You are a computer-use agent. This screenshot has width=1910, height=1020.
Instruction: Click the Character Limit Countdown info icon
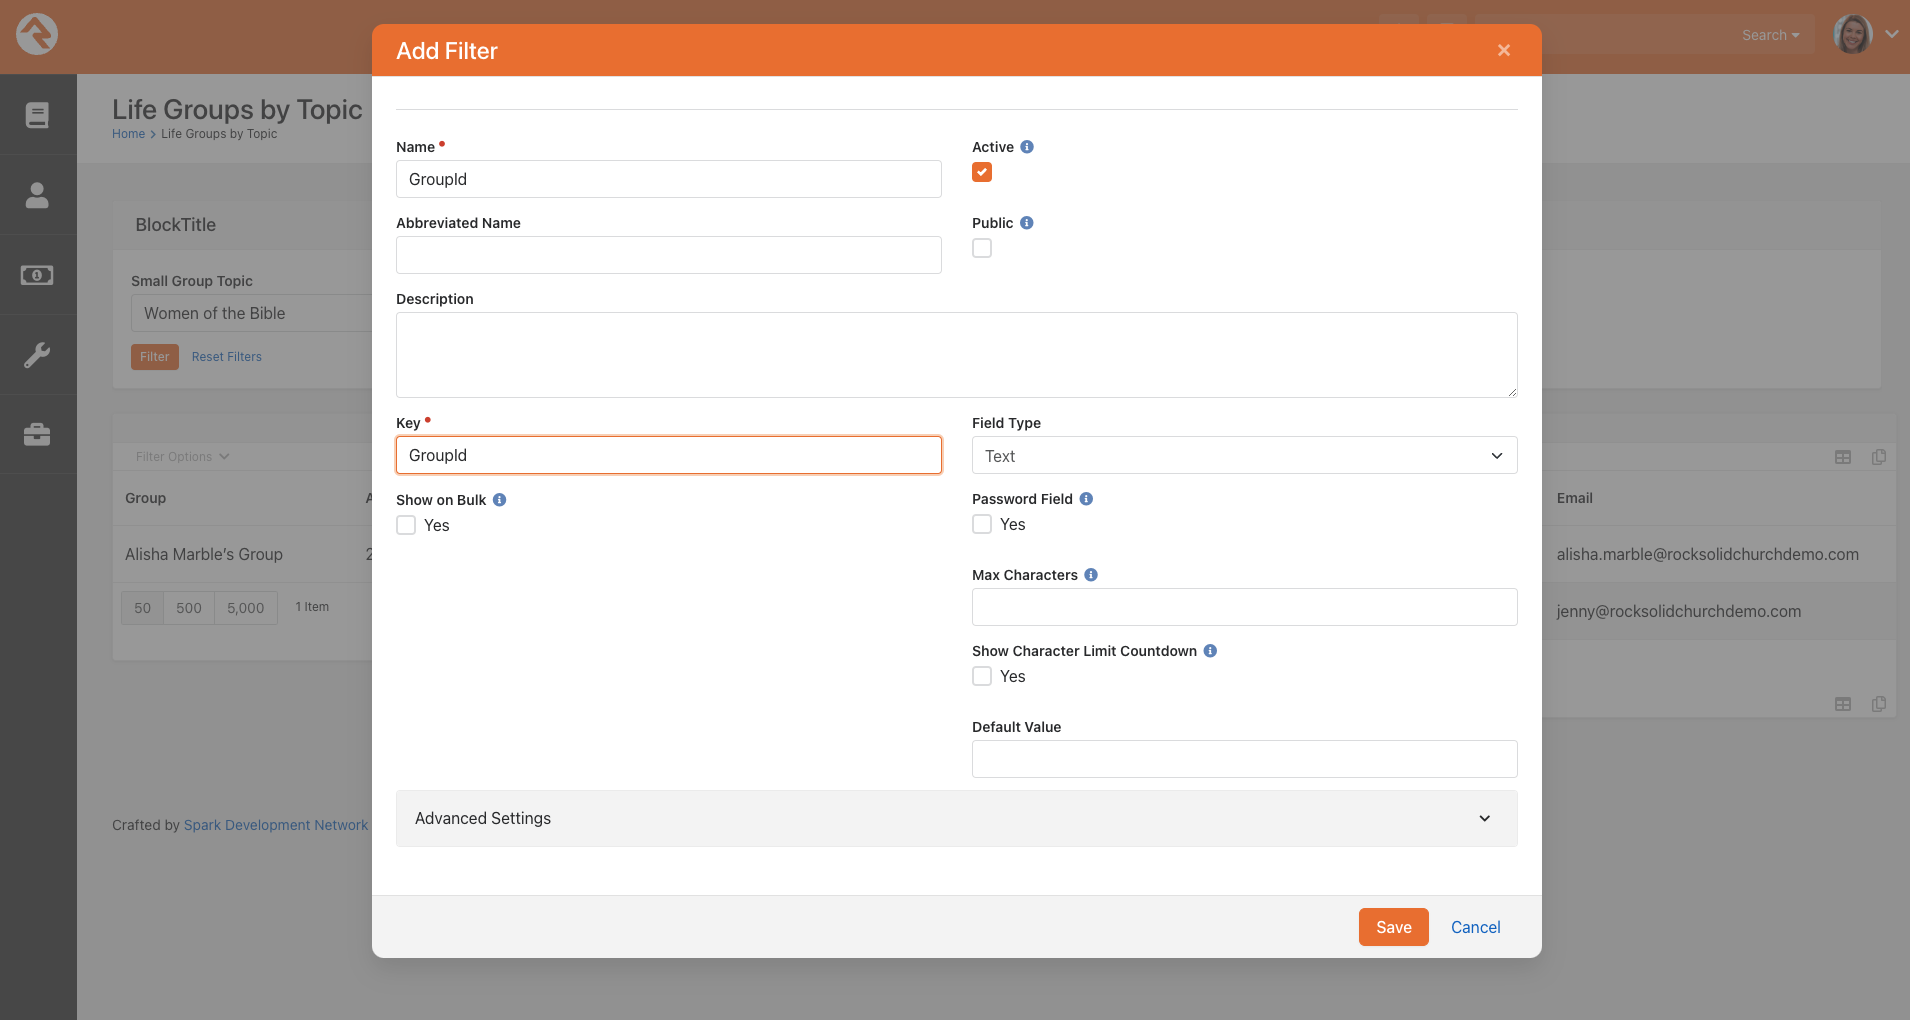point(1210,651)
